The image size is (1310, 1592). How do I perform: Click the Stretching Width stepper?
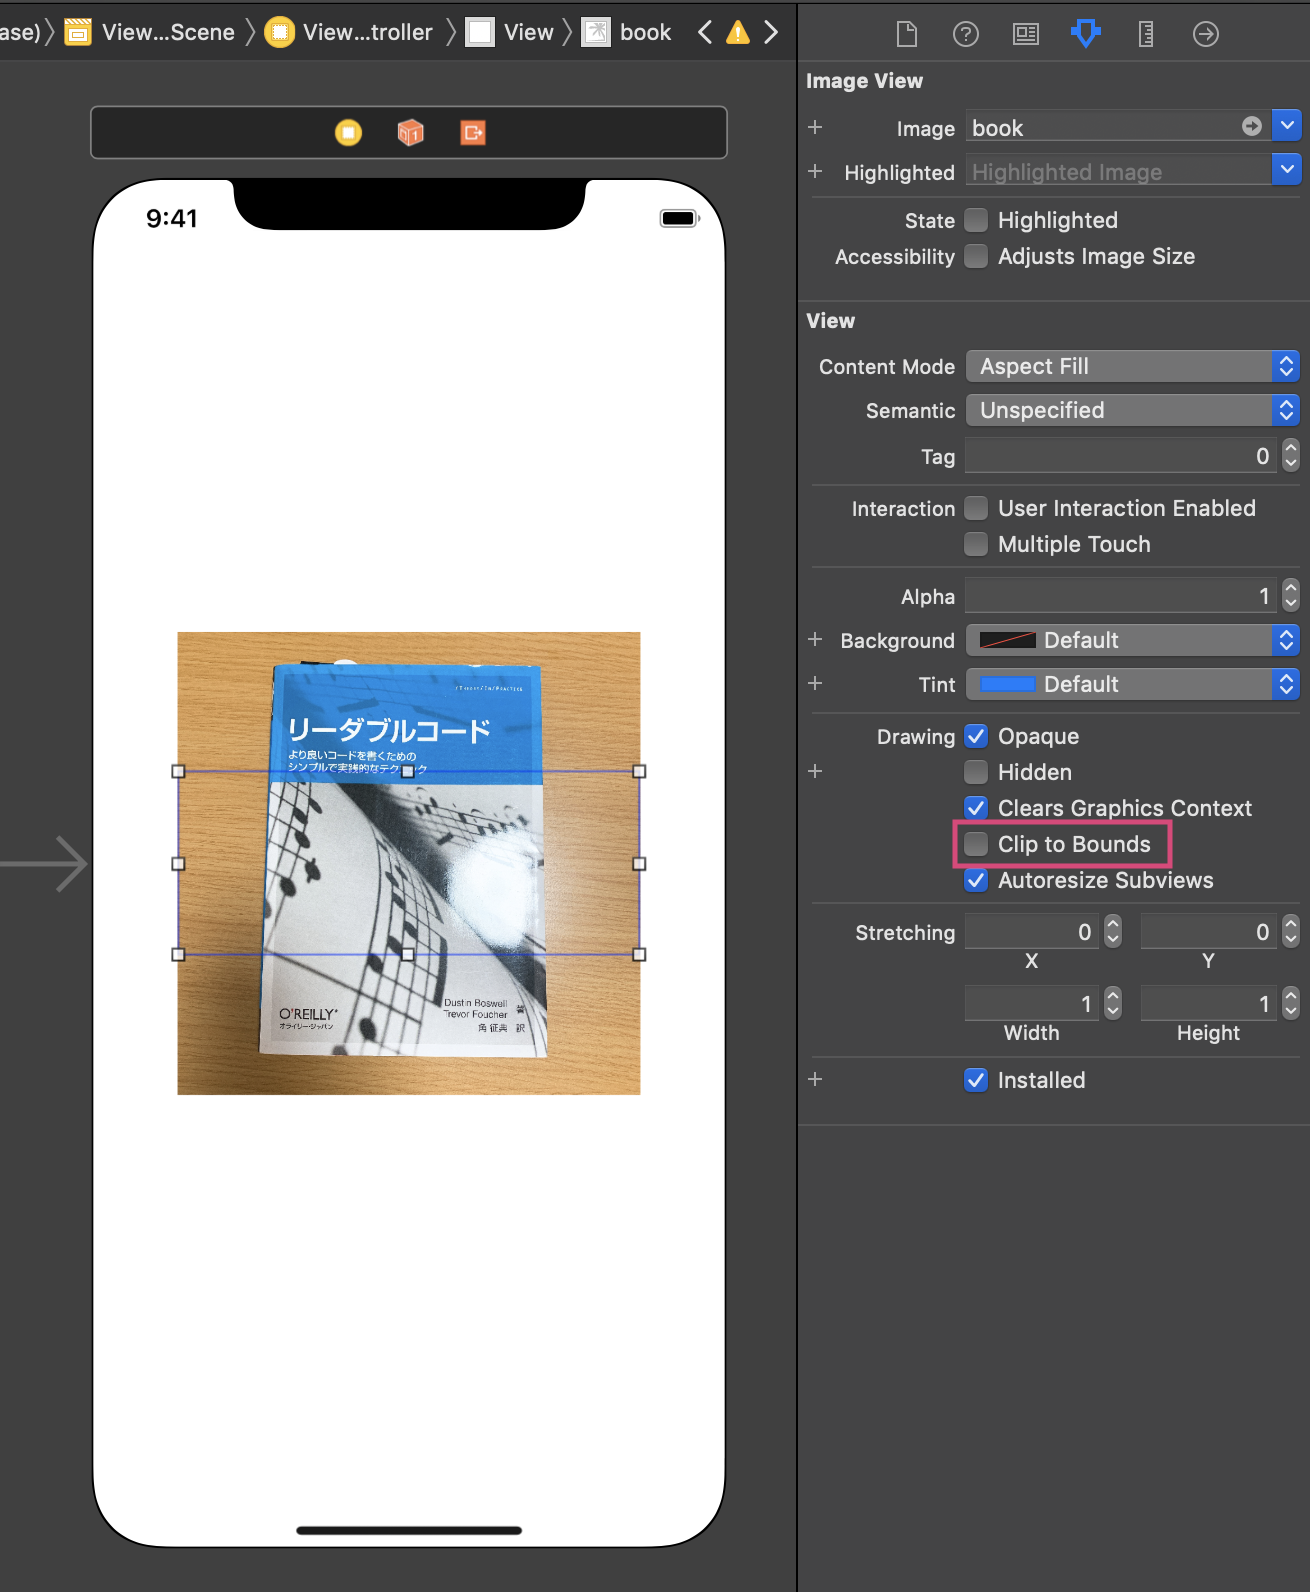point(1113,1003)
